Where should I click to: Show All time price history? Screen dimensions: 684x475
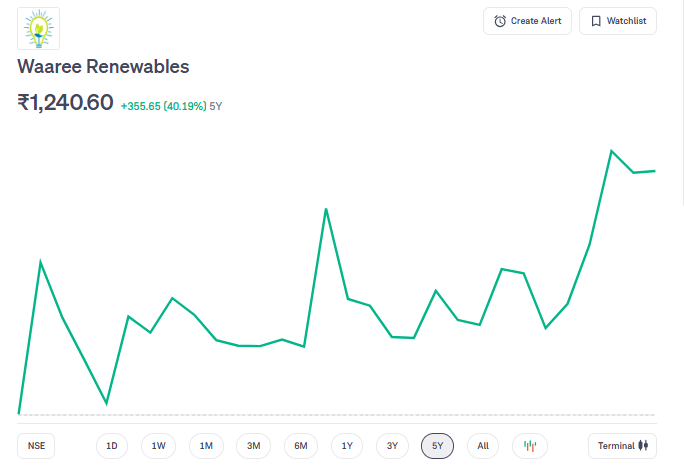coord(483,445)
